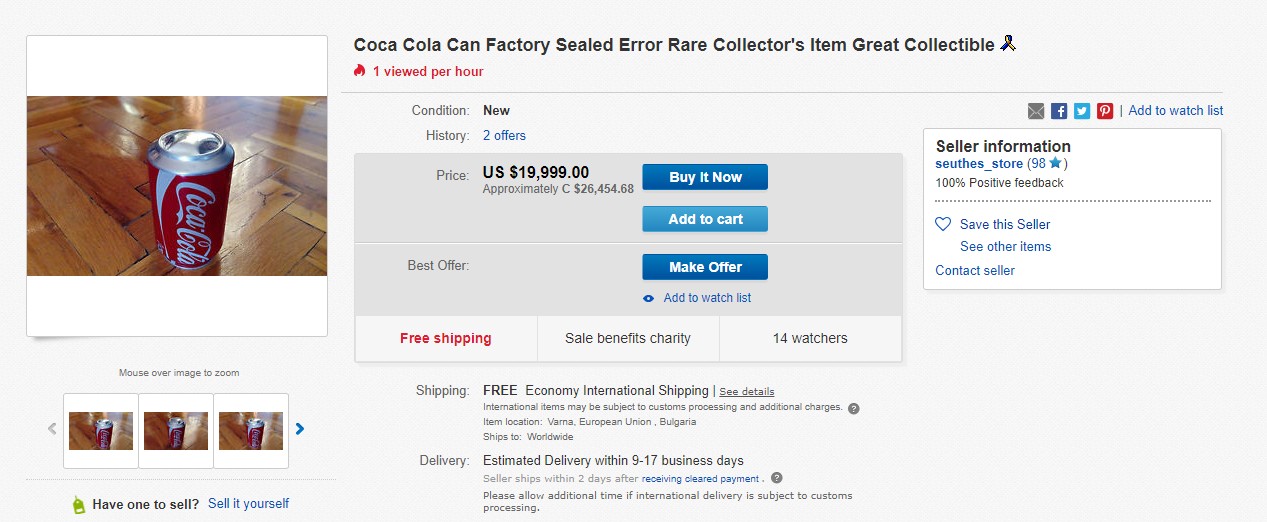The width and height of the screenshot is (1267, 522).
Task: Expand shipping See details link
Action: (746, 391)
